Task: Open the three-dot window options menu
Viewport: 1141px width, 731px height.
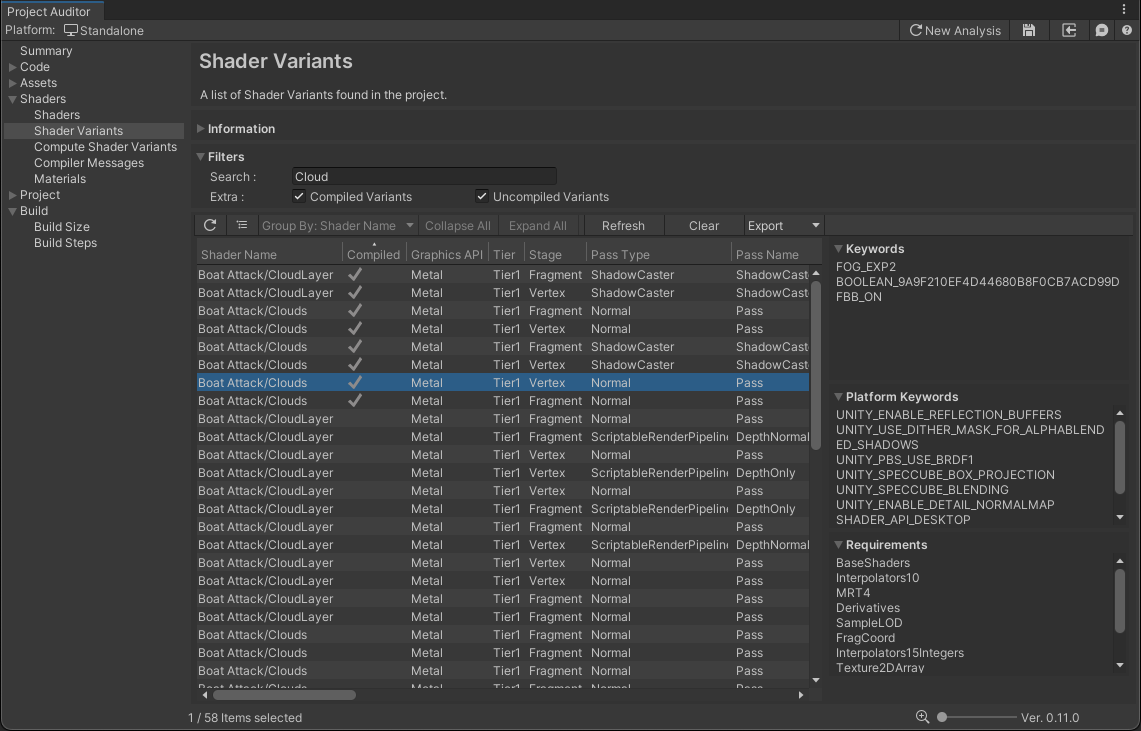Action: click(1124, 9)
